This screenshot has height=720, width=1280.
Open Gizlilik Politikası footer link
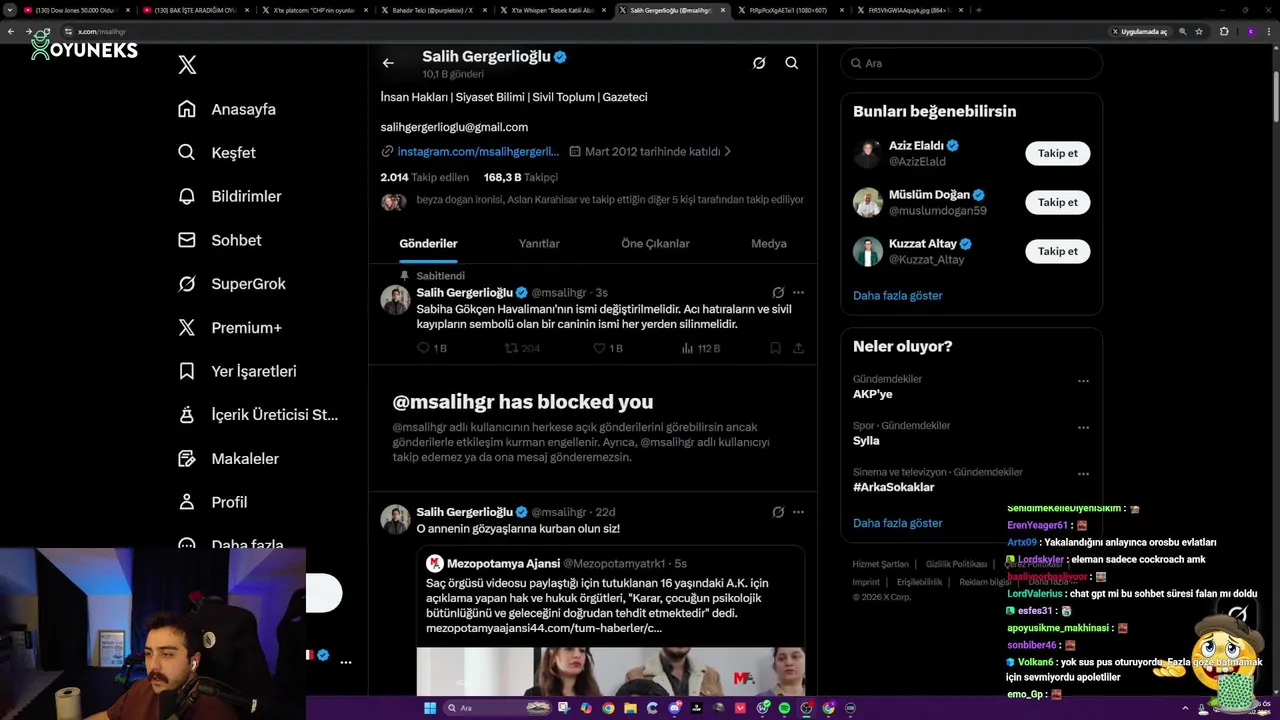tap(956, 564)
